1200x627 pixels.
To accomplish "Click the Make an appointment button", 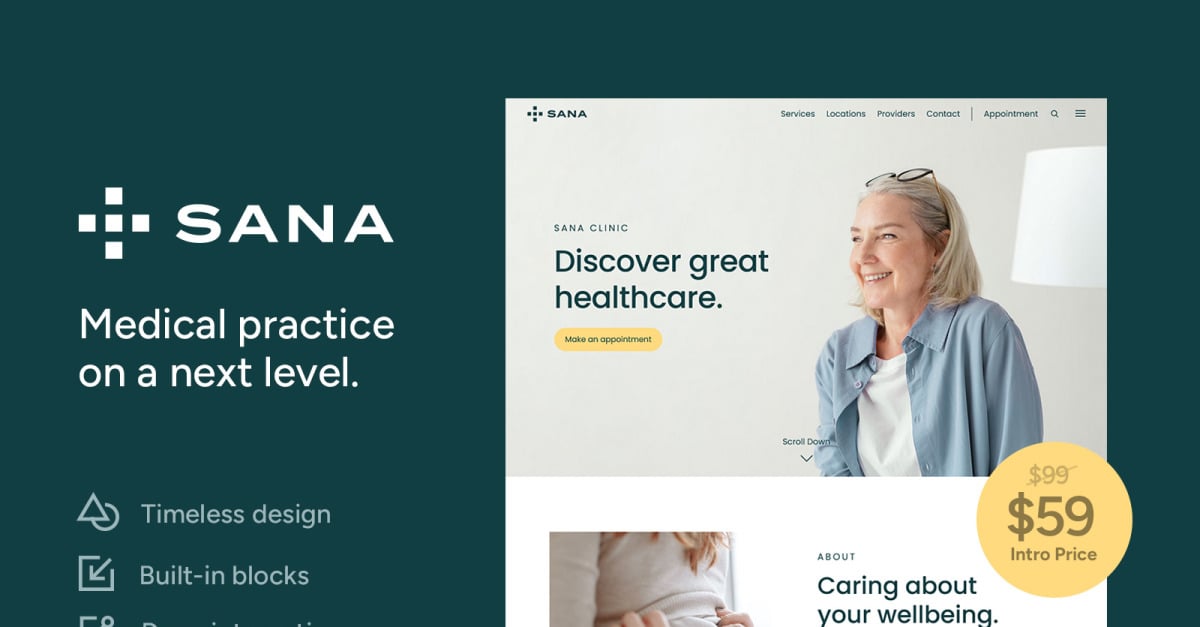I will pyautogui.click(x=608, y=340).
